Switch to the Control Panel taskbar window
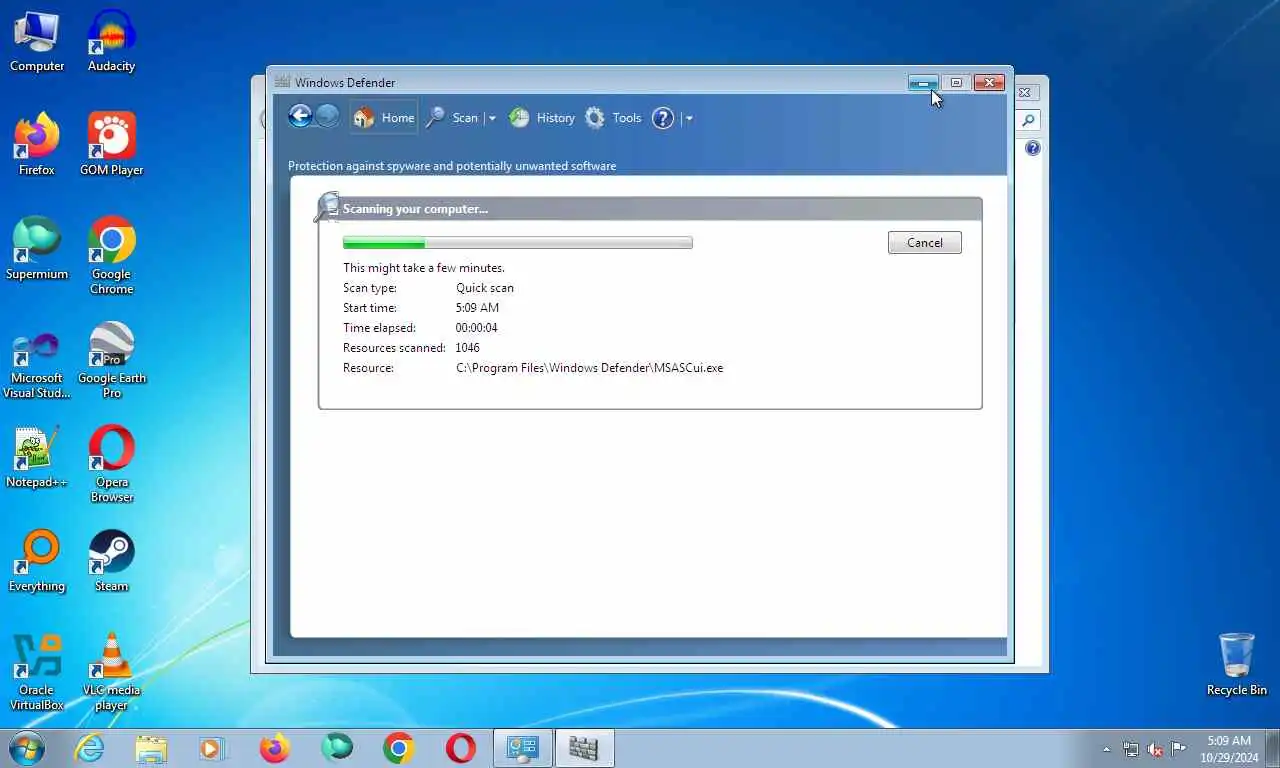The height and width of the screenshot is (768, 1280). [x=522, y=748]
